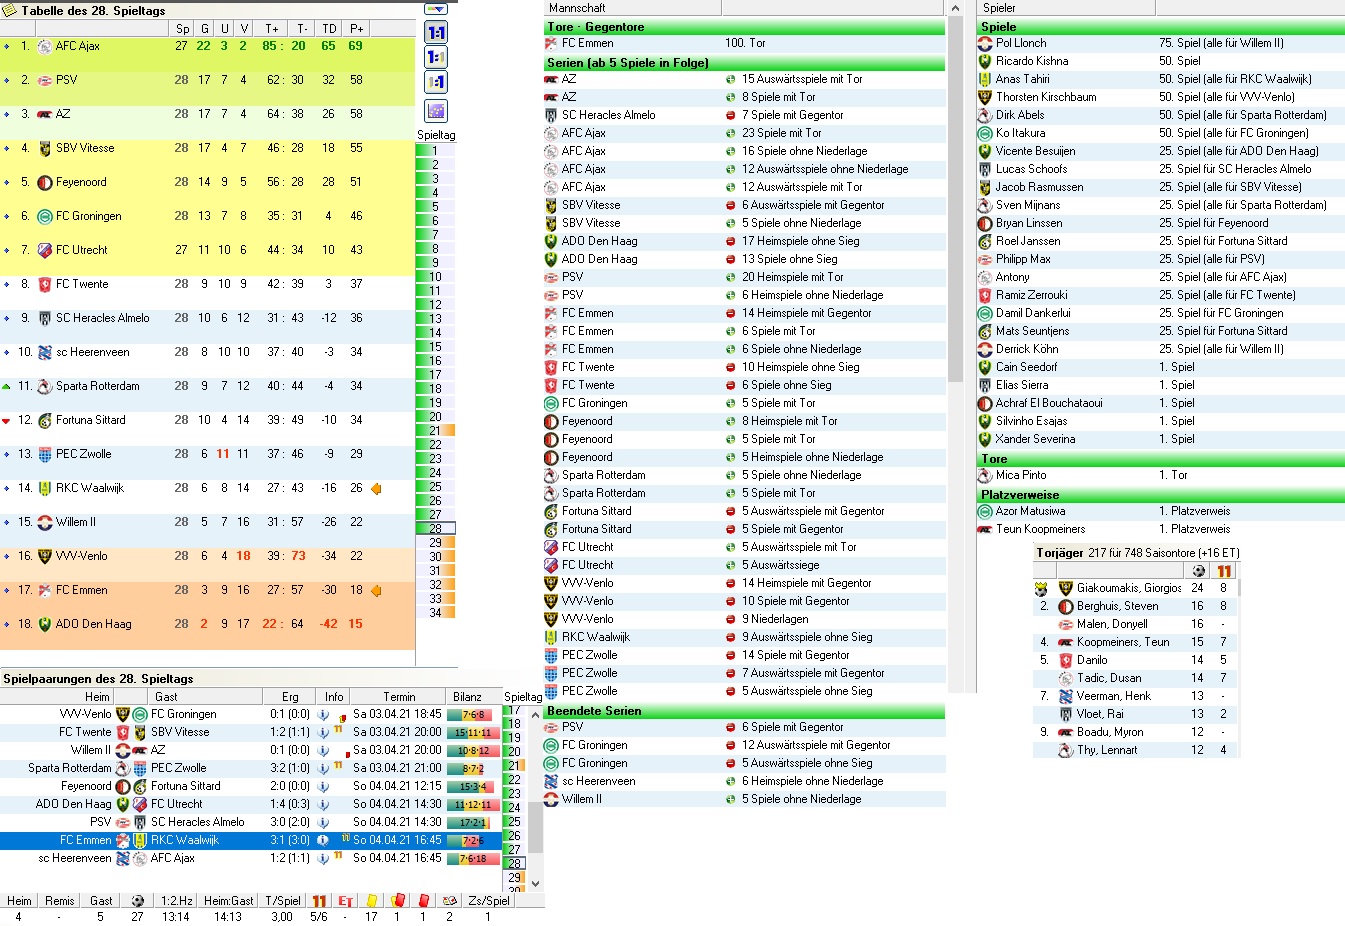Click orange arrow at FC Emmen table row
The image size is (1345, 926).
376,590
